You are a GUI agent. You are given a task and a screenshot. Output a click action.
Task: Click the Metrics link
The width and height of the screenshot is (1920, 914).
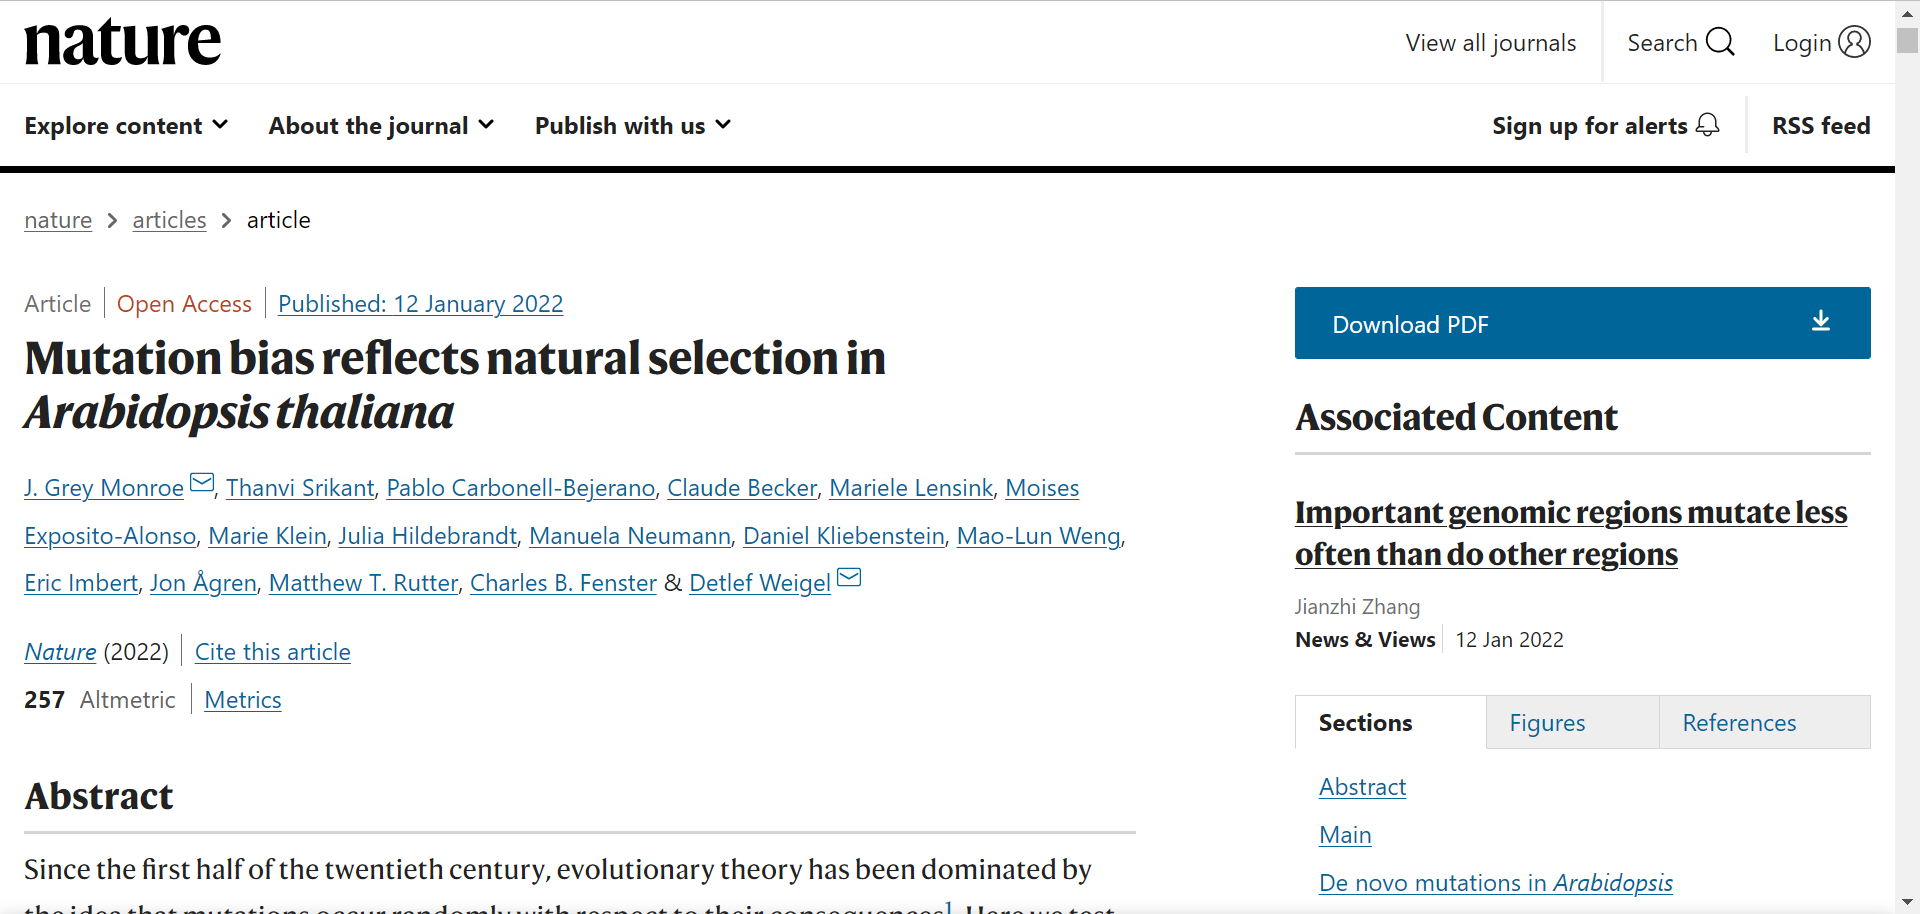click(x=243, y=700)
